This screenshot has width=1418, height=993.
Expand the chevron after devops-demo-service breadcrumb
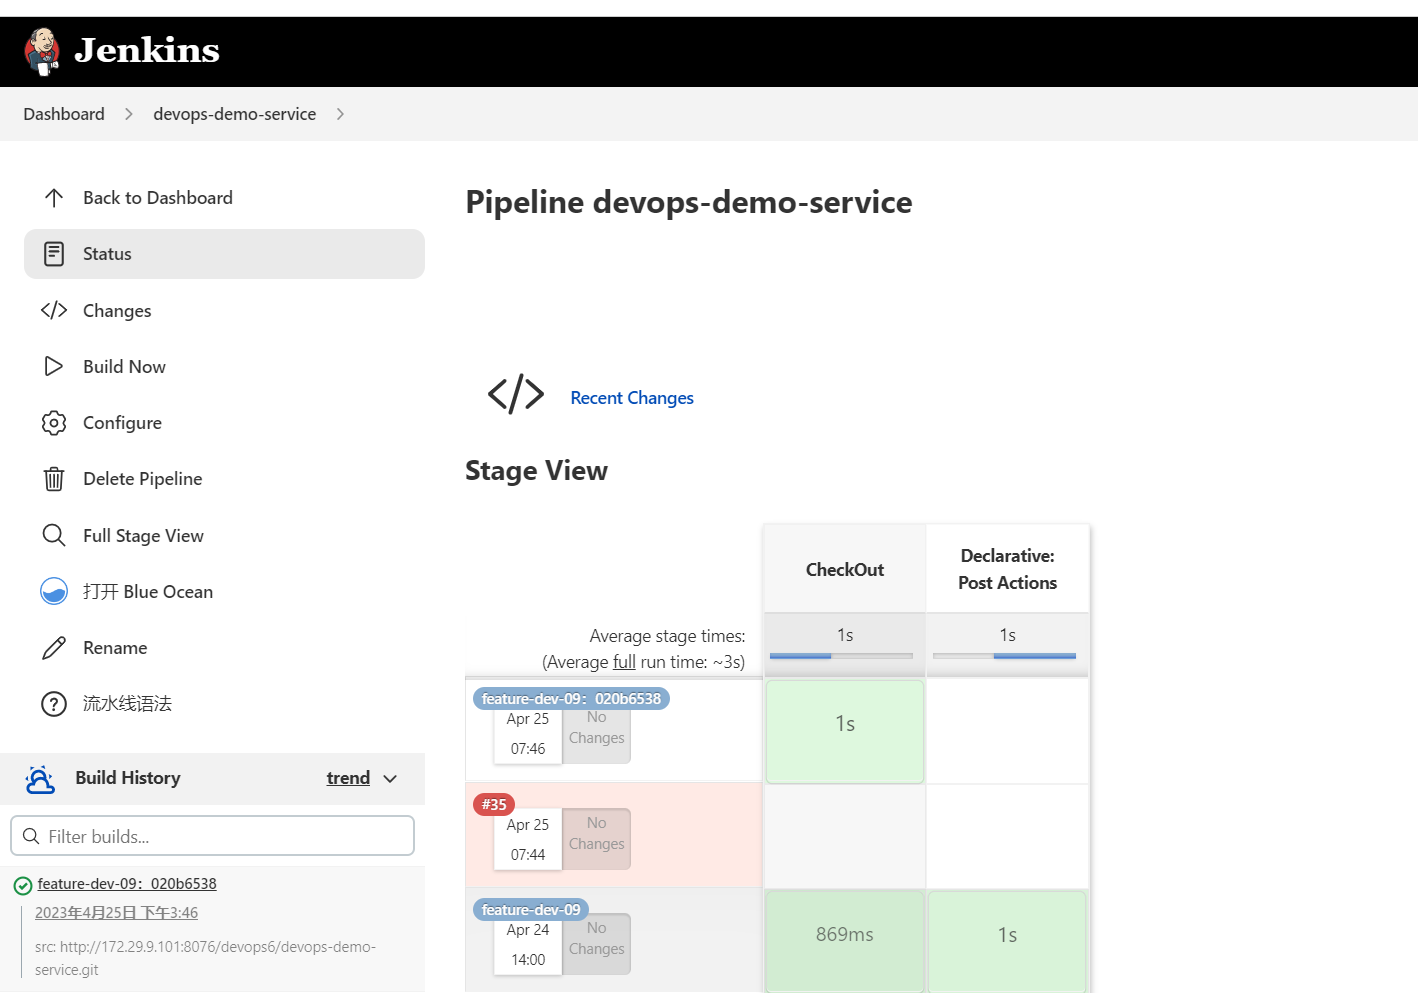(x=340, y=114)
